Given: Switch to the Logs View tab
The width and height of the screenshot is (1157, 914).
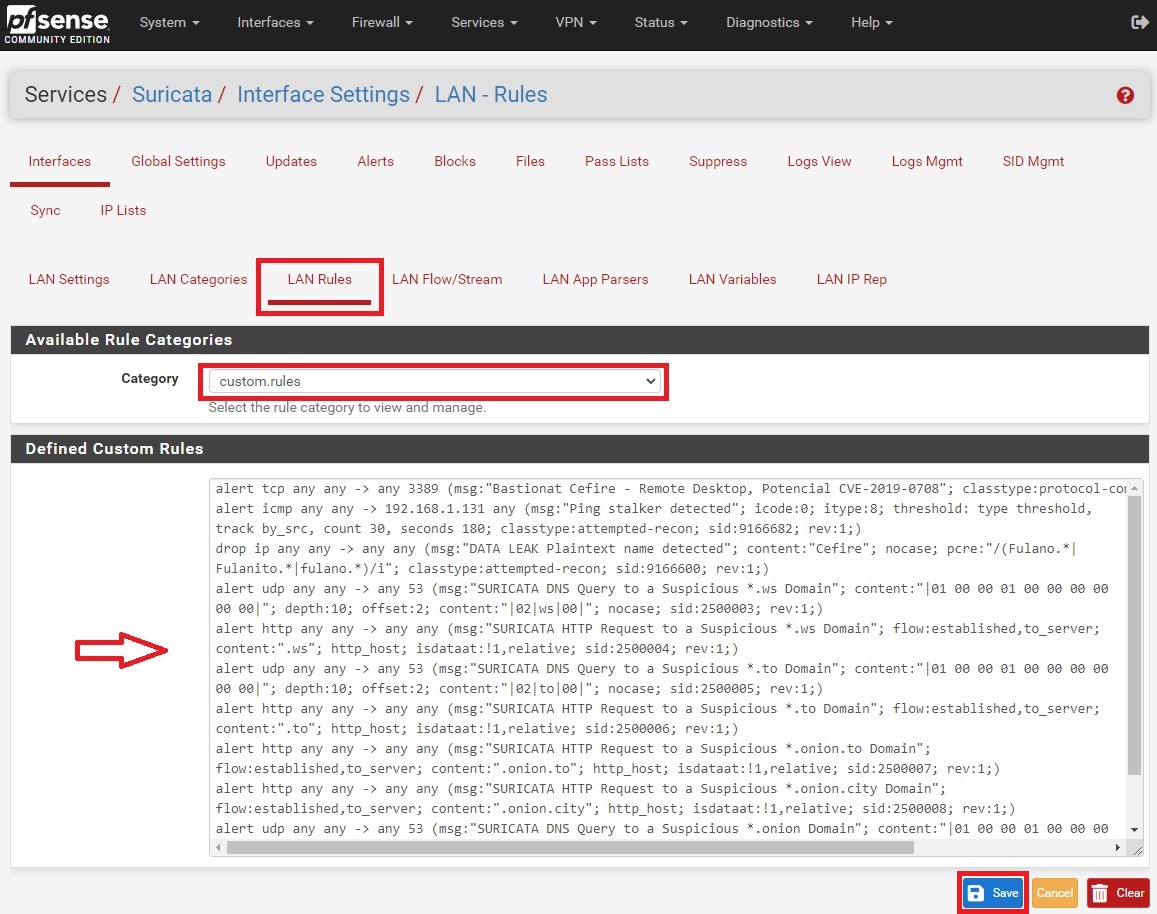Looking at the screenshot, I should (819, 162).
